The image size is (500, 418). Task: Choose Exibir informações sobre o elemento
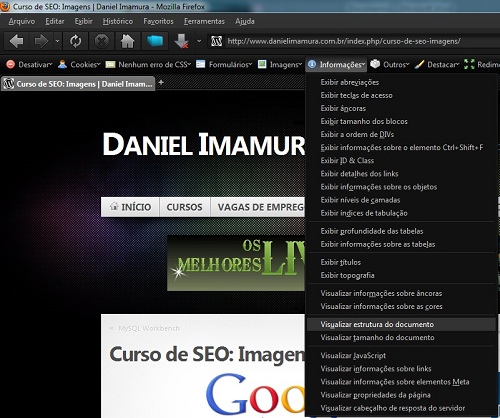click(x=401, y=147)
